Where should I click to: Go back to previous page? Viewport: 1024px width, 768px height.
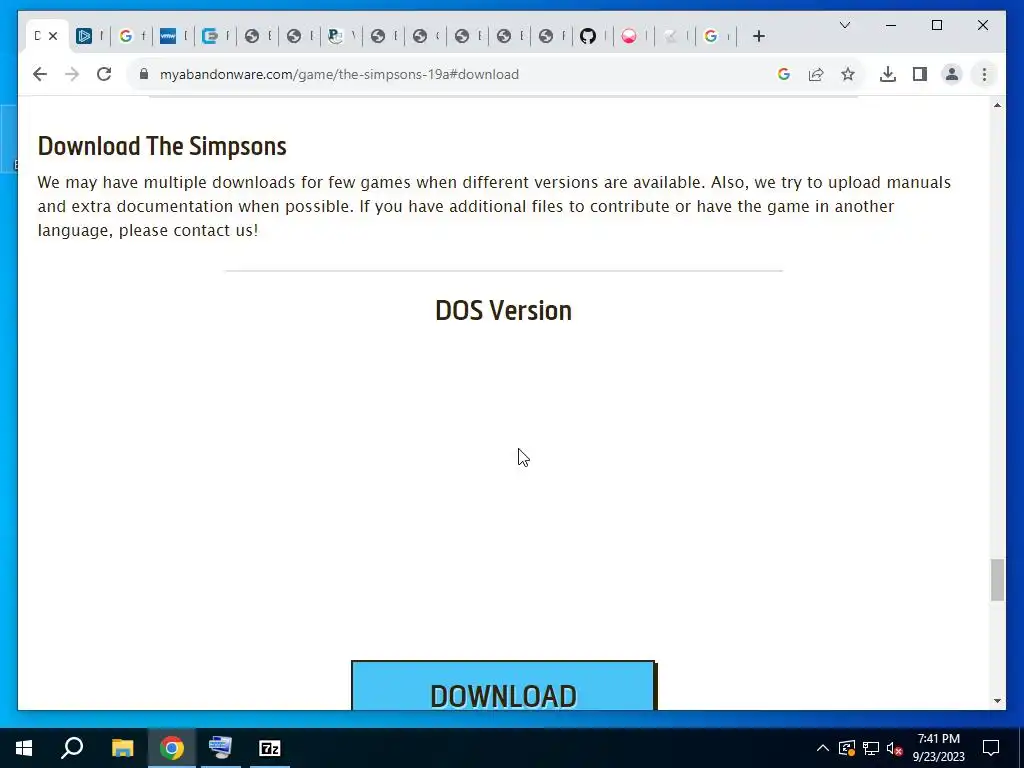(x=40, y=74)
